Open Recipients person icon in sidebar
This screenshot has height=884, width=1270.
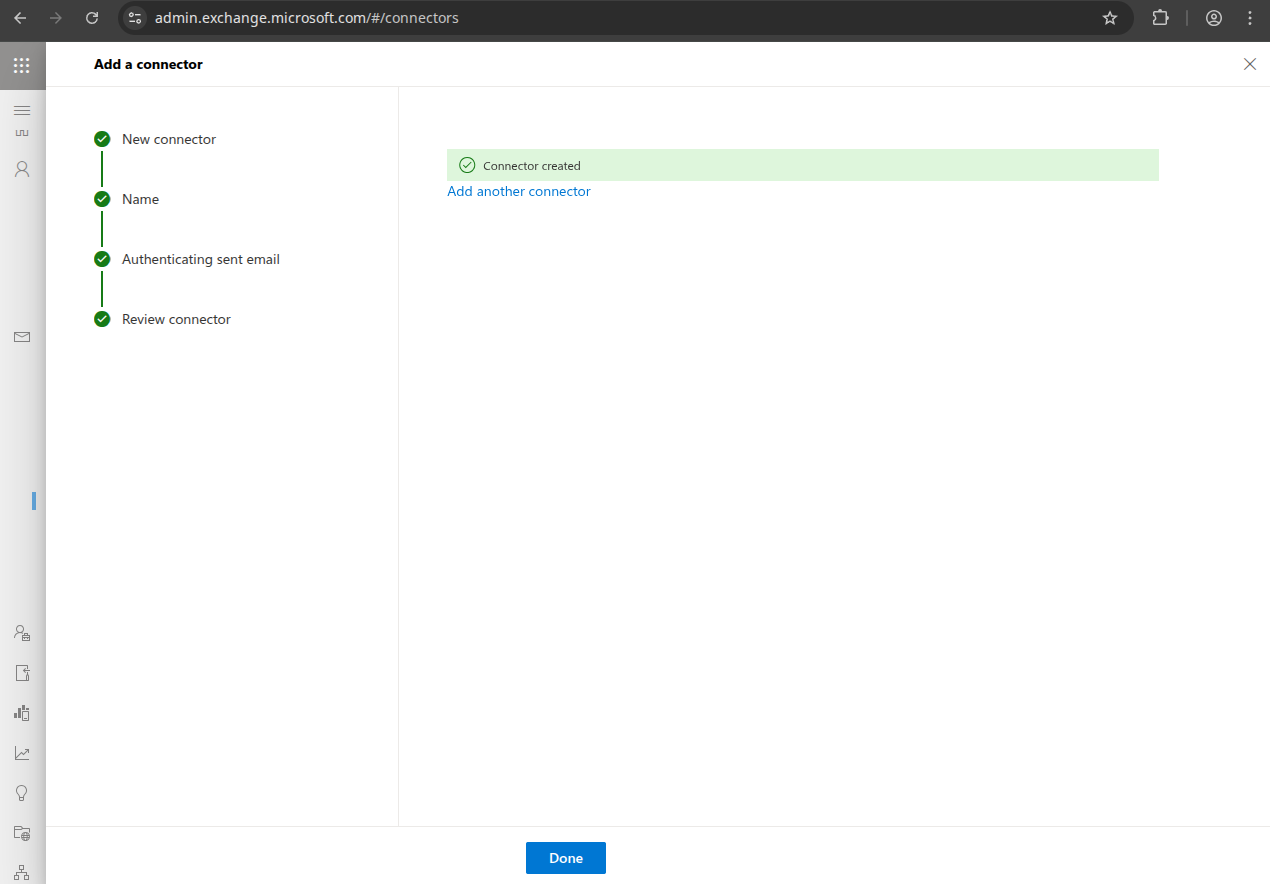22,169
